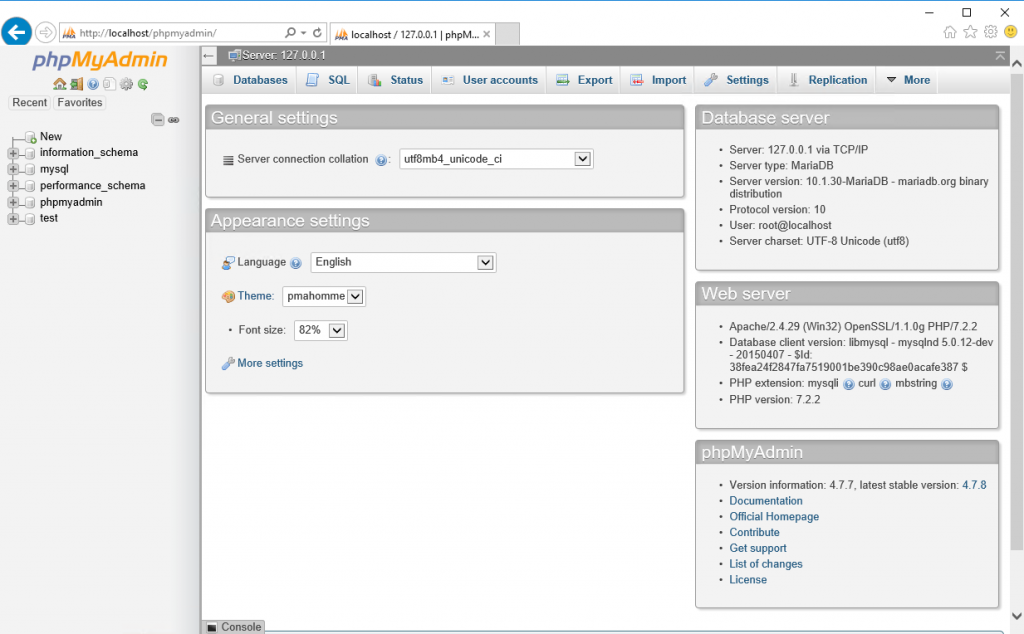Viewport: 1024px width, 634px height.
Task: Open the New database entry
Action: (51, 136)
